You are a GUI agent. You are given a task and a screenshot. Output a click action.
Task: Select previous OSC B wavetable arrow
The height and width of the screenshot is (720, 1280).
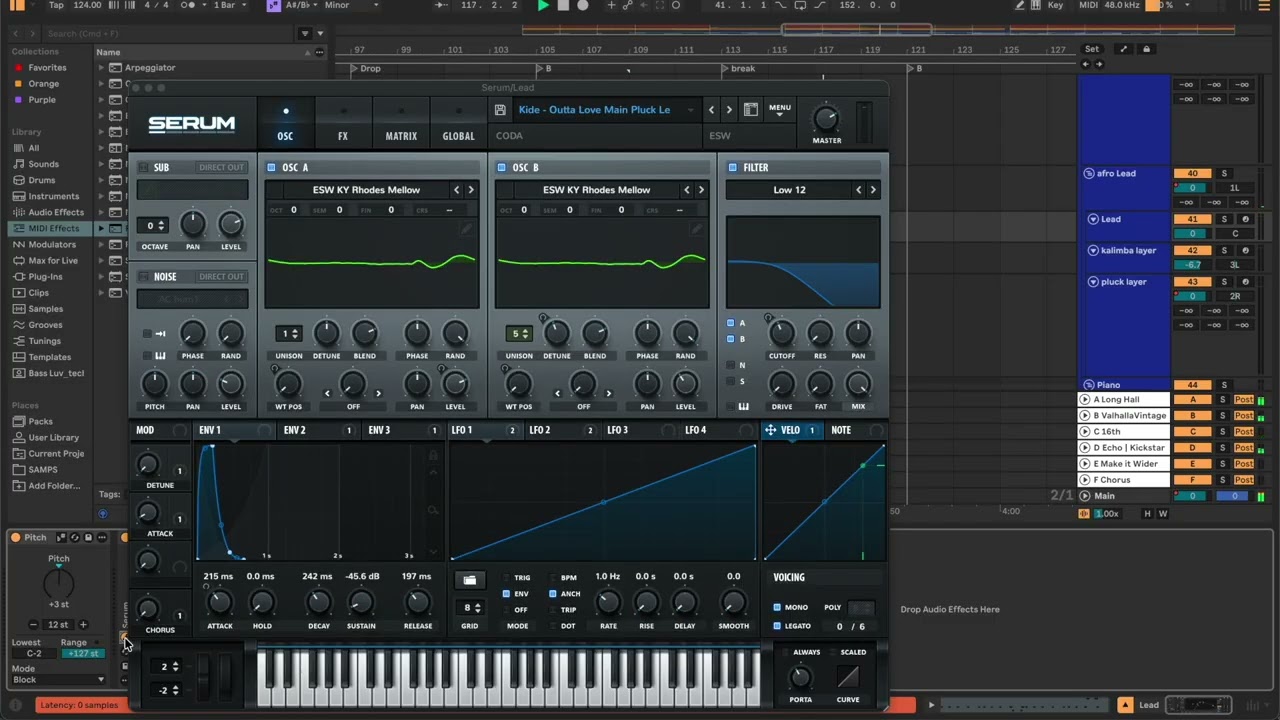[x=687, y=190]
